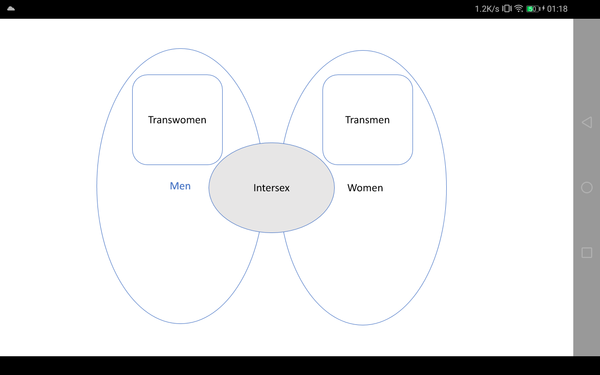The width and height of the screenshot is (600, 375).
Task: Select the gray Intersex ellipse
Action: pos(272,188)
